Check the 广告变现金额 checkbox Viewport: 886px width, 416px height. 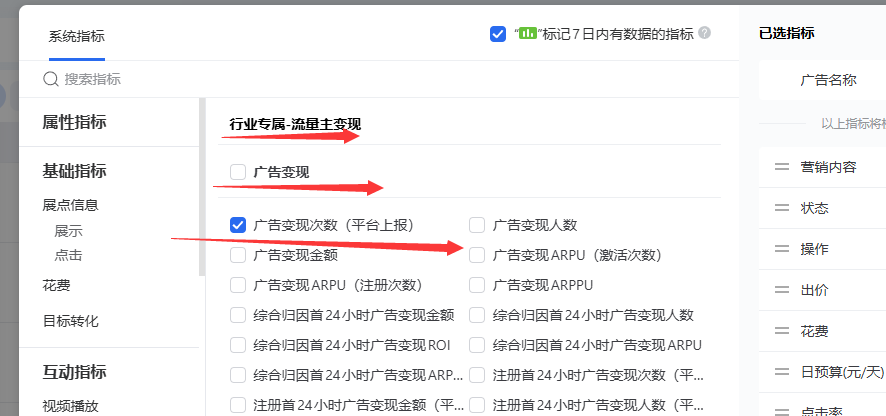(238, 255)
